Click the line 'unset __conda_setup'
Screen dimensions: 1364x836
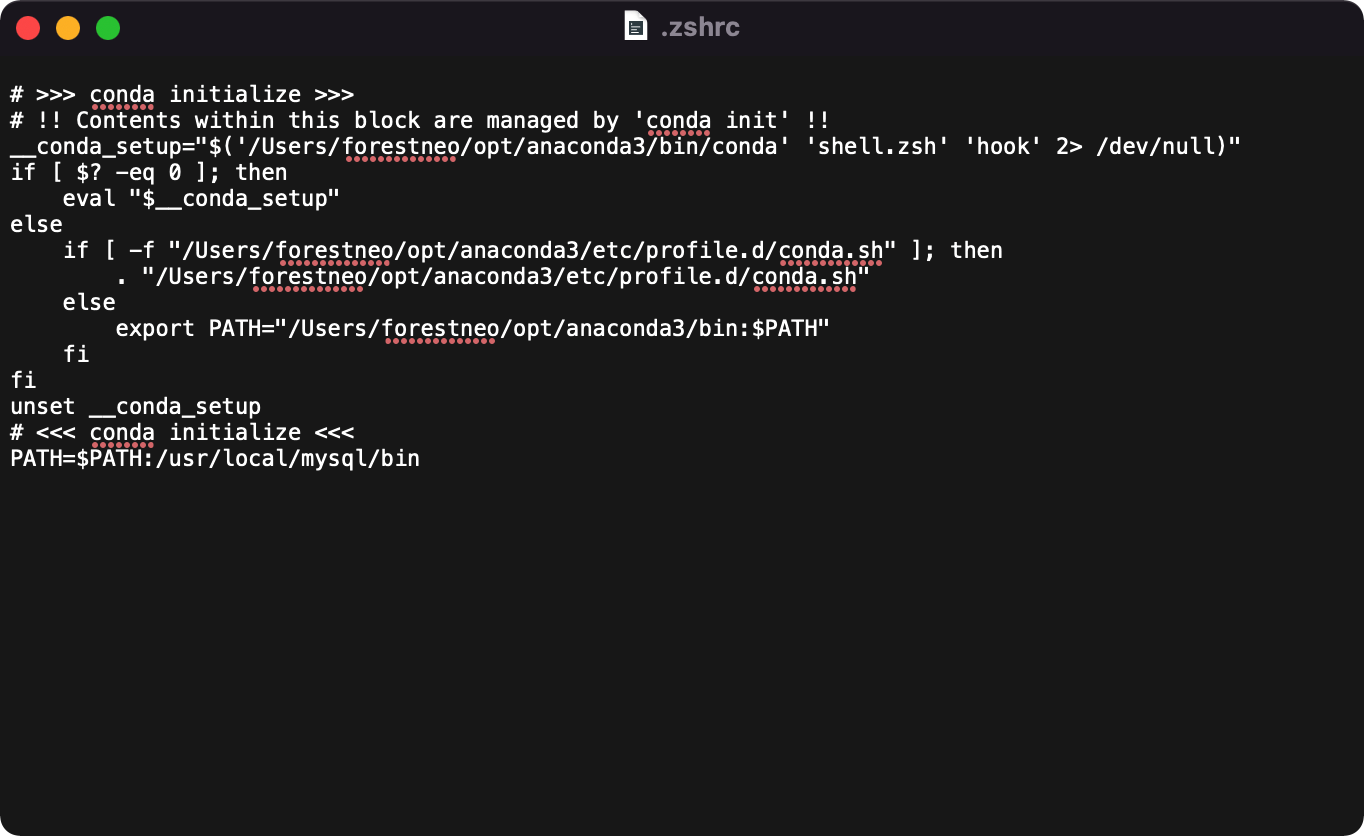pos(136,407)
